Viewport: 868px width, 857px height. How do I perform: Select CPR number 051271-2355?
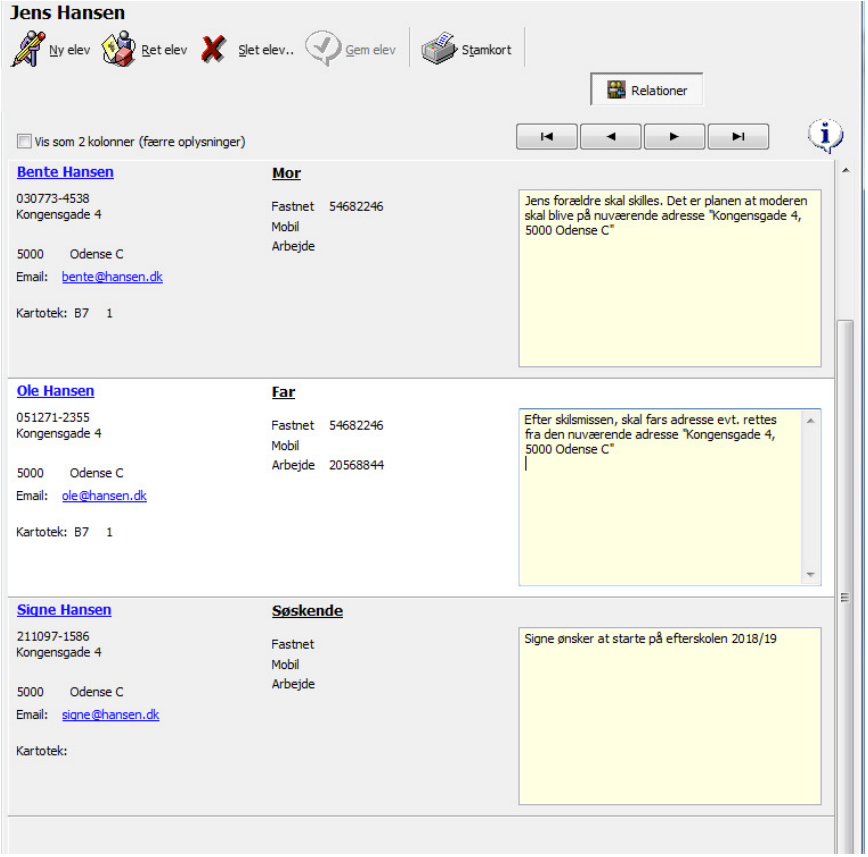click(53, 417)
